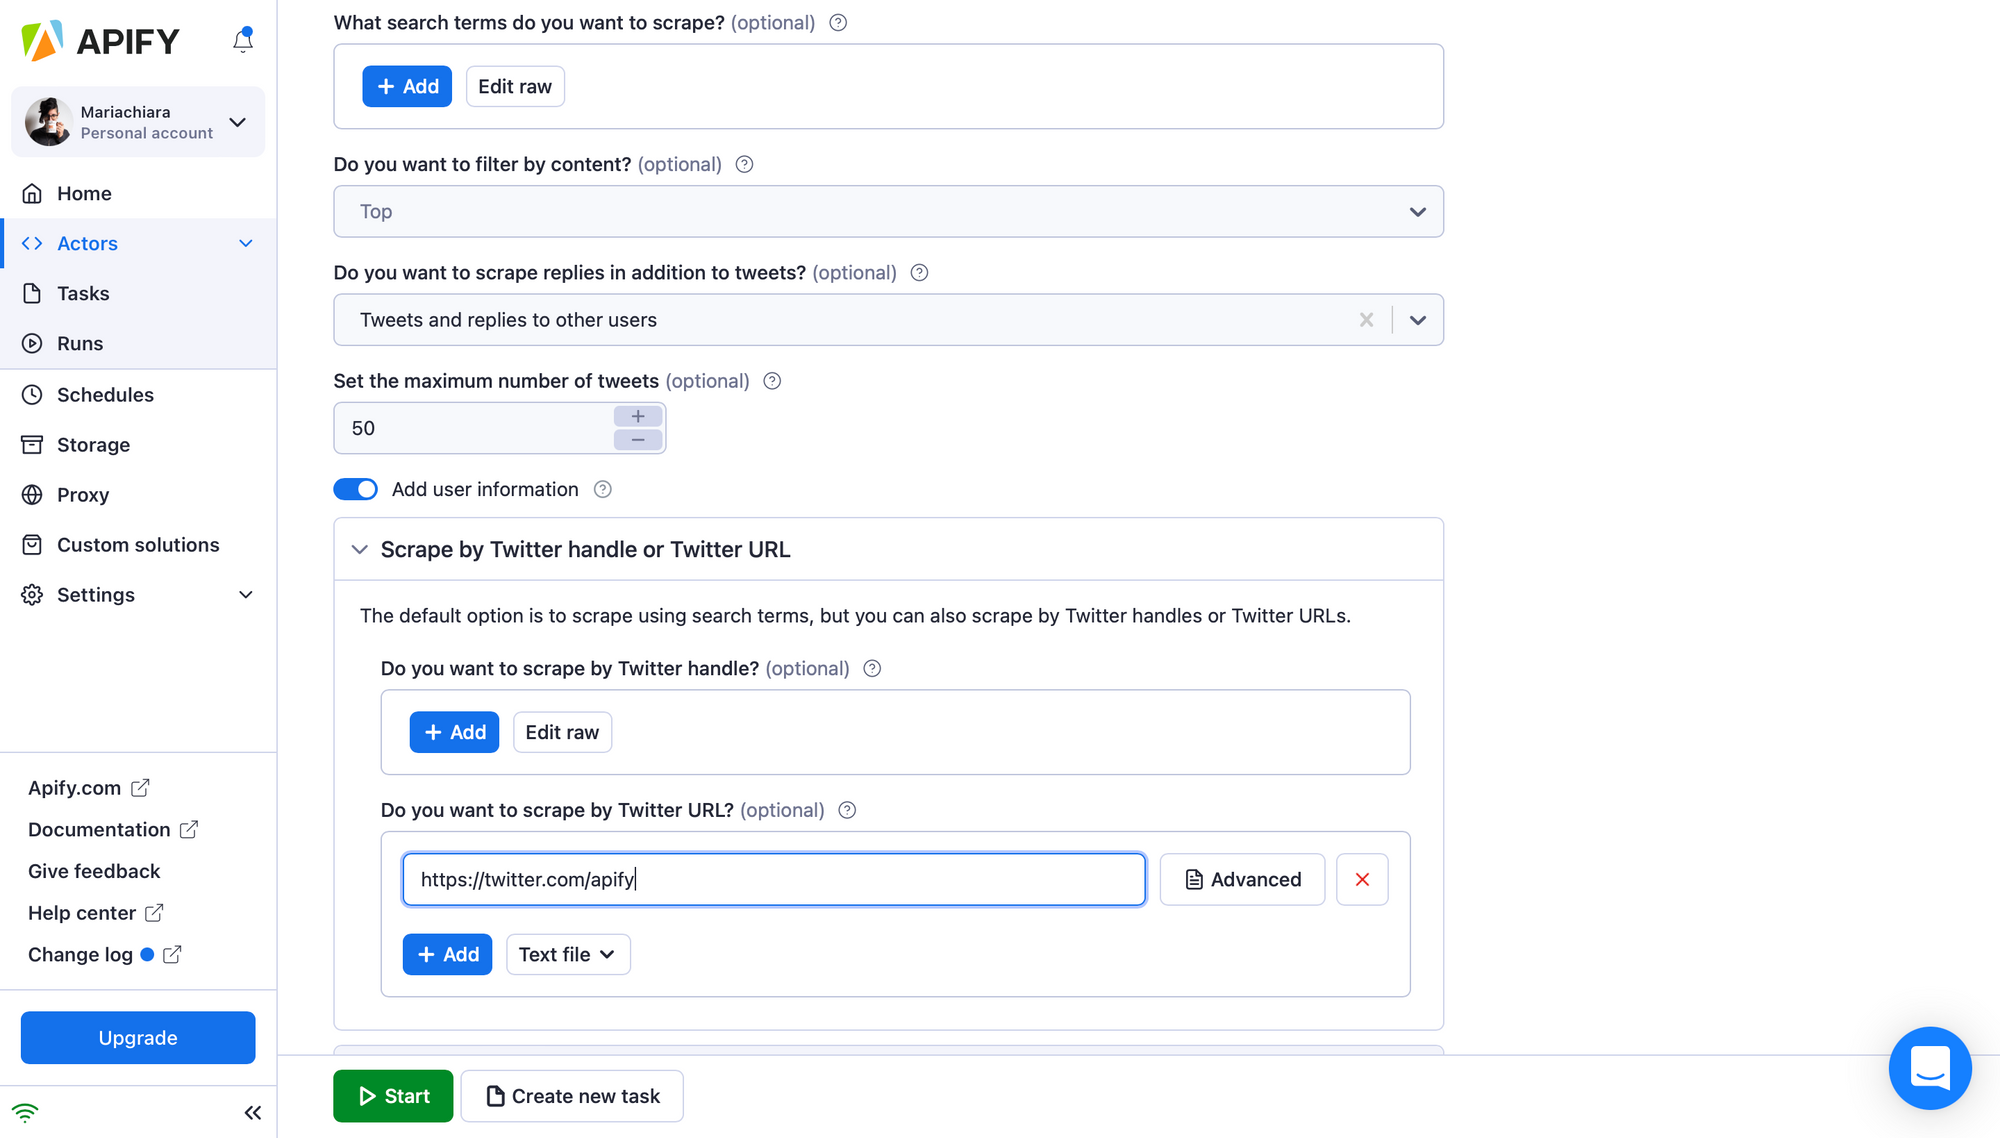The image size is (2000, 1138).
Task: Open Apify.com external link
Action: (88, 787)
